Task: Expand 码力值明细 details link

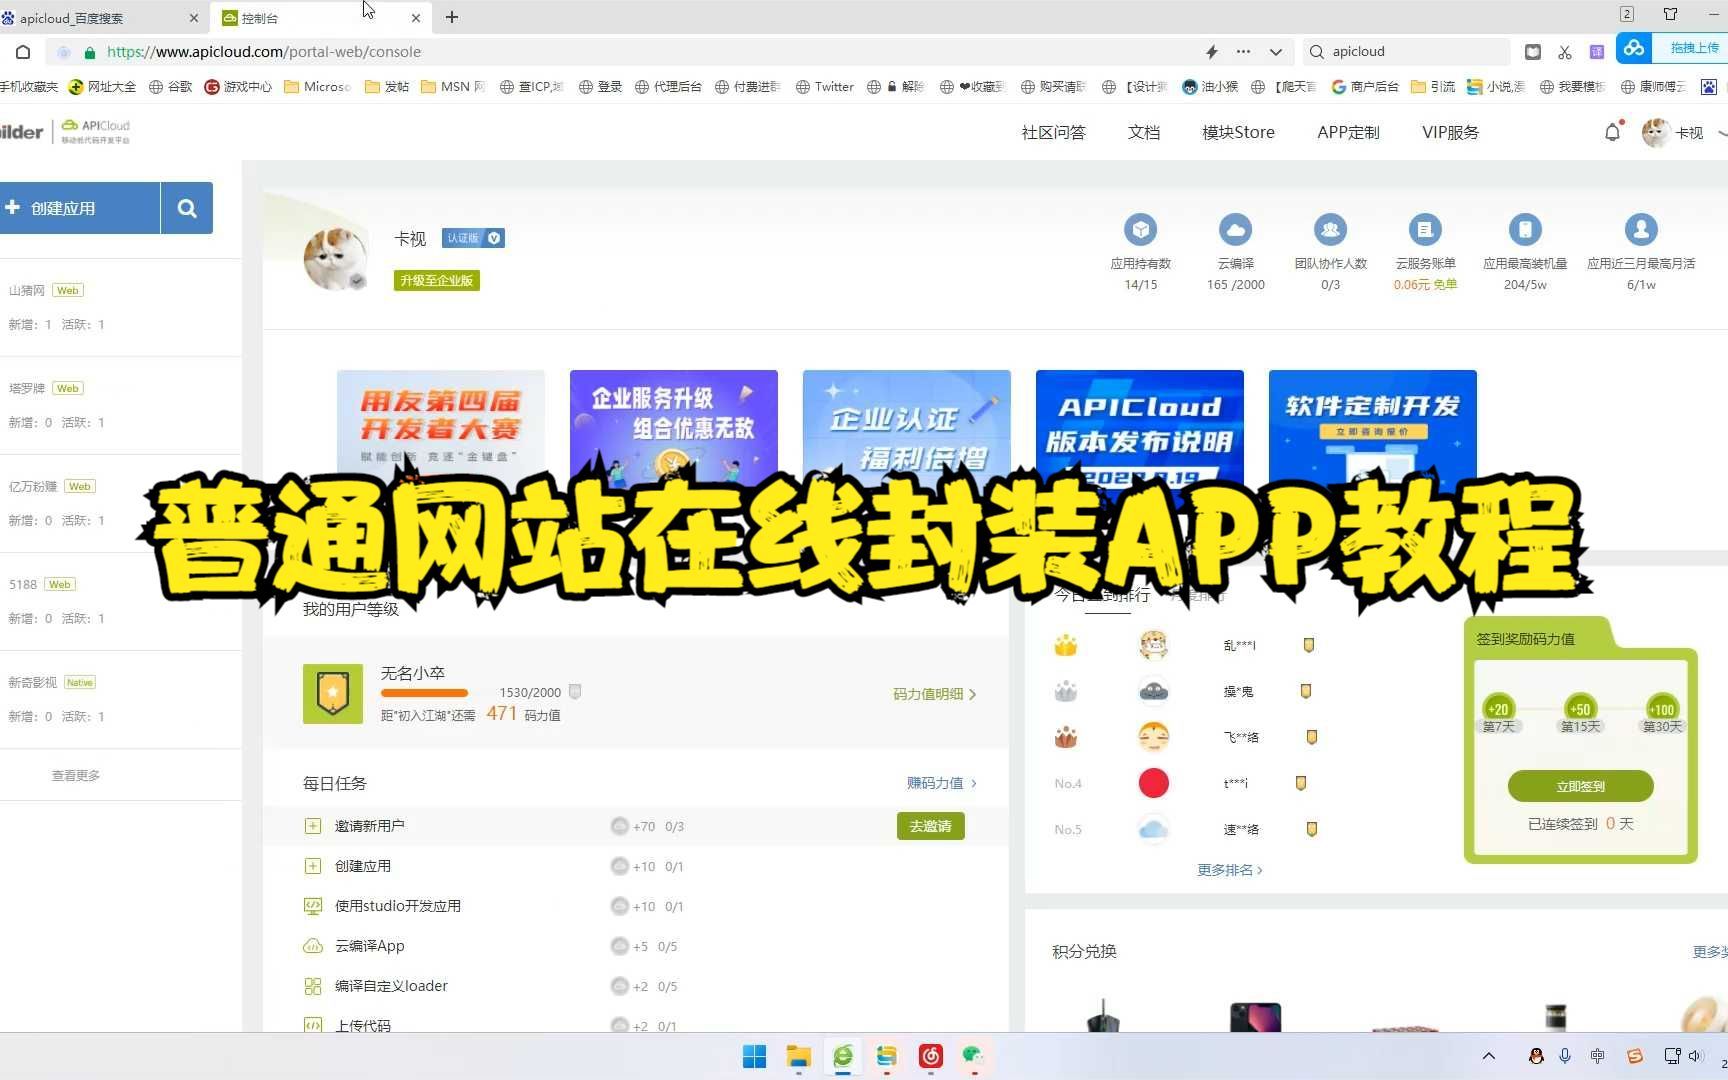Action: [x=934, y=694]
